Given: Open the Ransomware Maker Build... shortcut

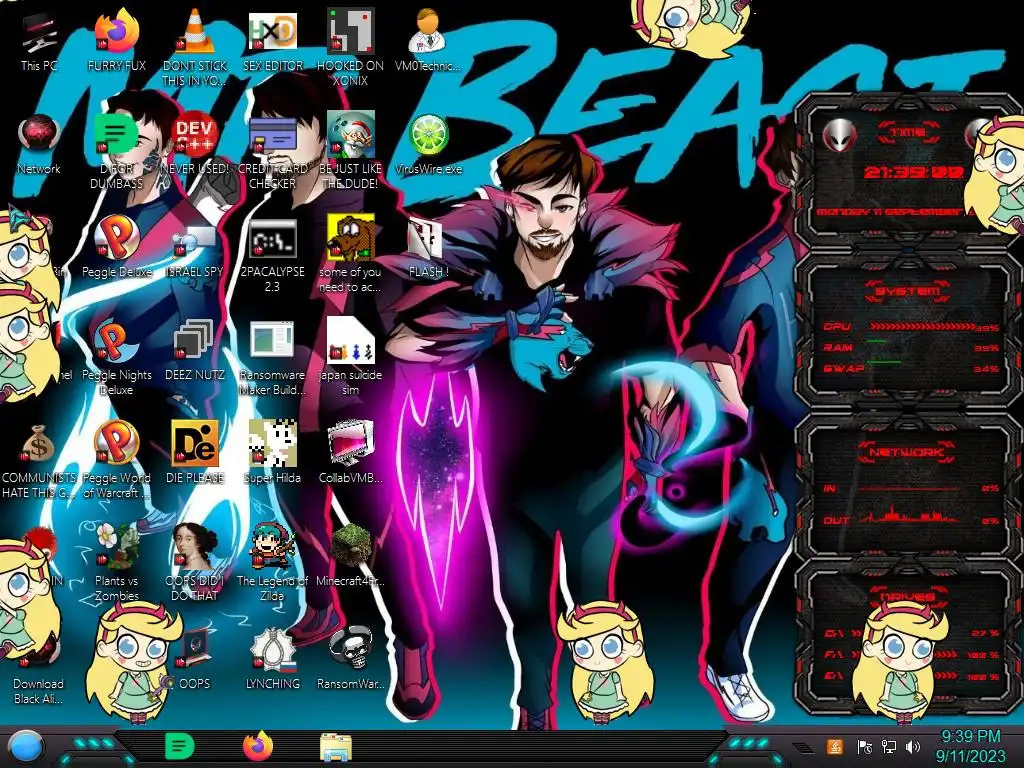Looking at the screenshot, I should point(273,358).
